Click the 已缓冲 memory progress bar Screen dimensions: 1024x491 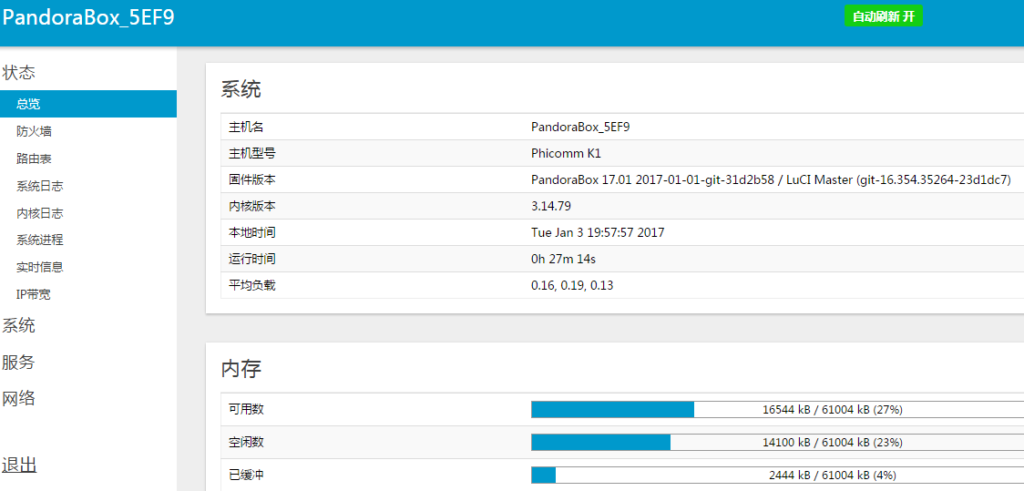tap(777, 475)
